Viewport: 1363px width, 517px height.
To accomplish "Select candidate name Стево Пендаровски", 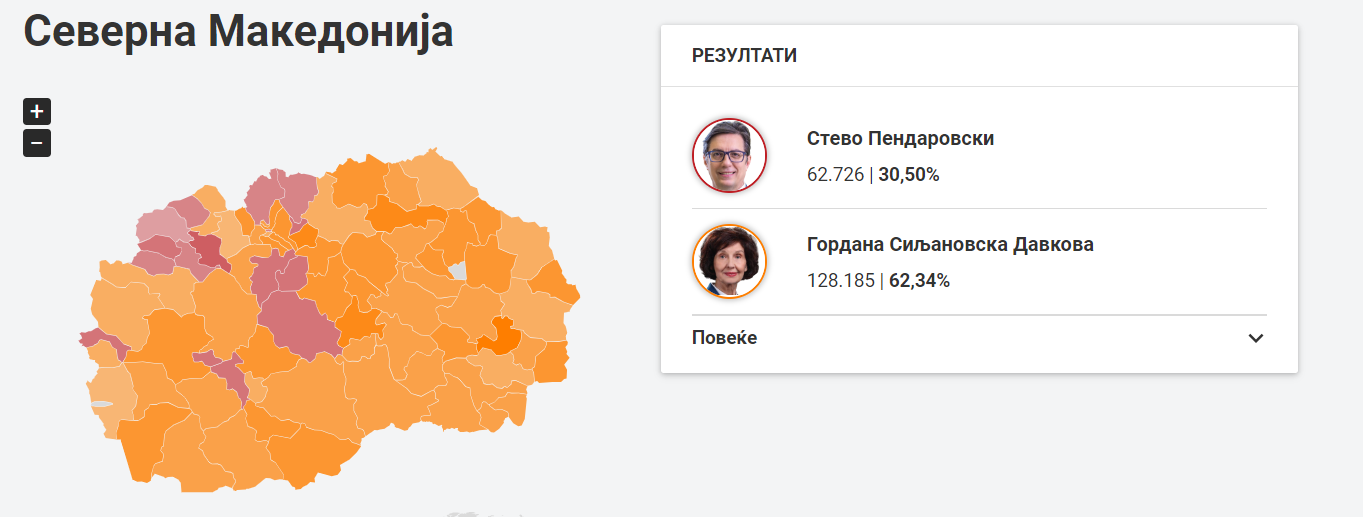I will coord(900,139).
